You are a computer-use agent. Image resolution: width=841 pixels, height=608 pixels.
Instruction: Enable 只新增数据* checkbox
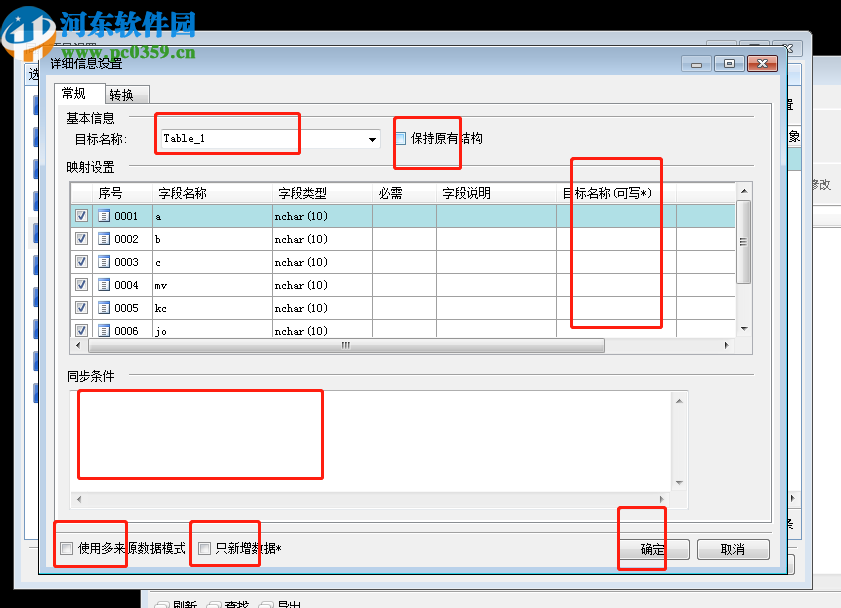tap(204, 548)
